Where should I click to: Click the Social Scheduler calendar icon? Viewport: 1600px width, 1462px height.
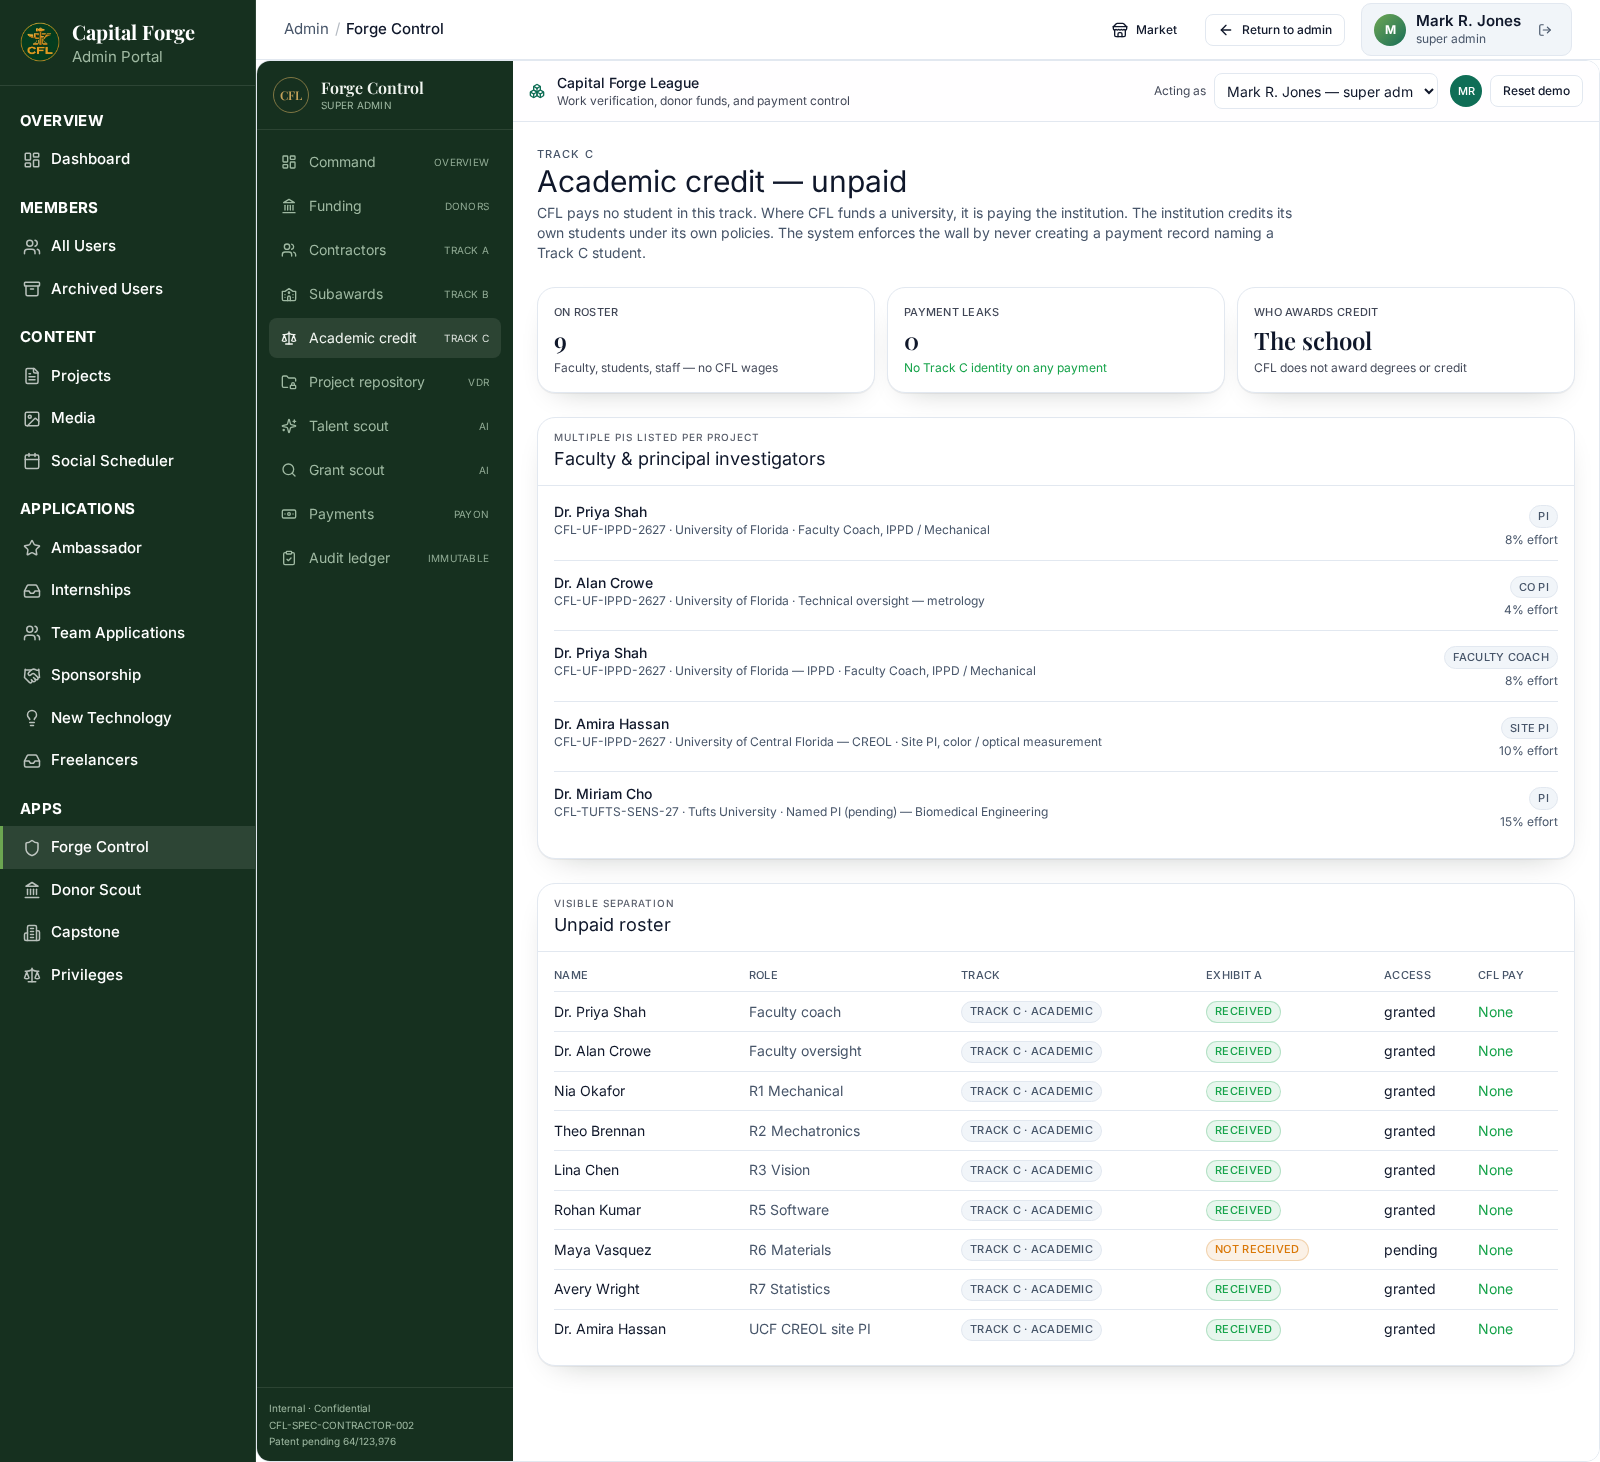pyautogui.click(x=32, y=461)
